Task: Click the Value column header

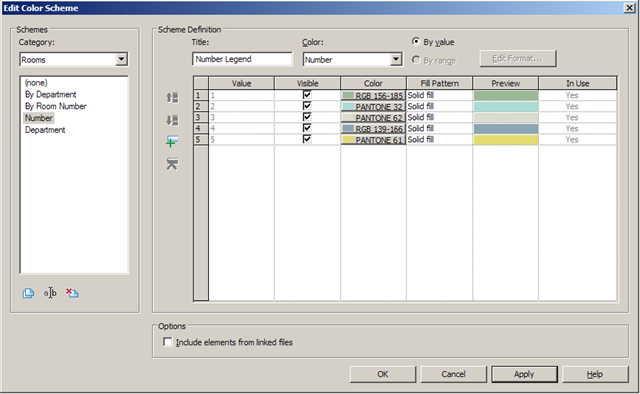Action: (x=241, y=83)
